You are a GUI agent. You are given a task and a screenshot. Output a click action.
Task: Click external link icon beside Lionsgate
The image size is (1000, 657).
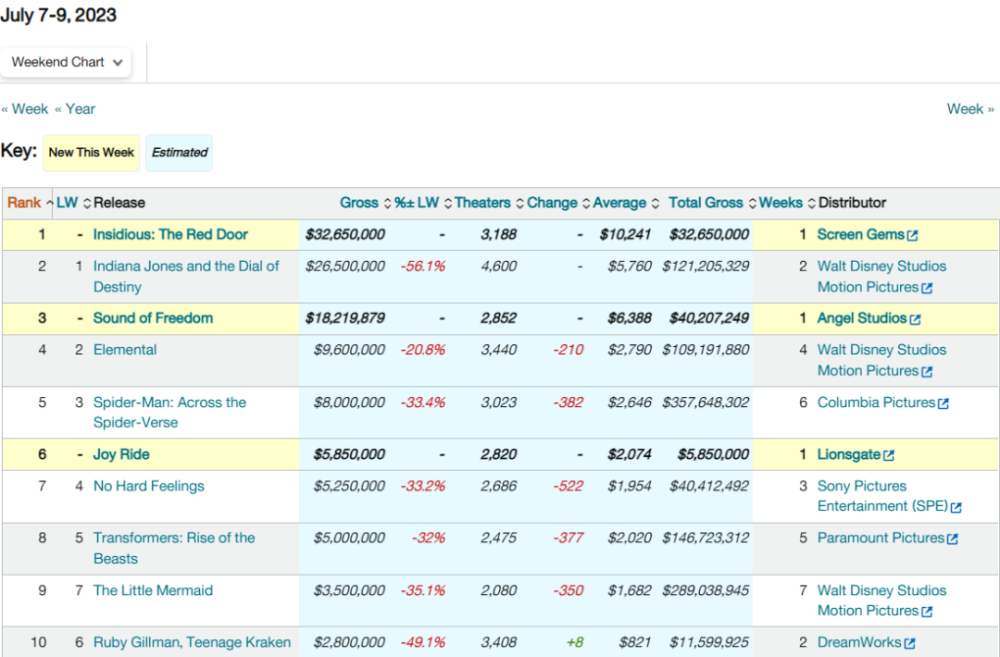point(888,456)
